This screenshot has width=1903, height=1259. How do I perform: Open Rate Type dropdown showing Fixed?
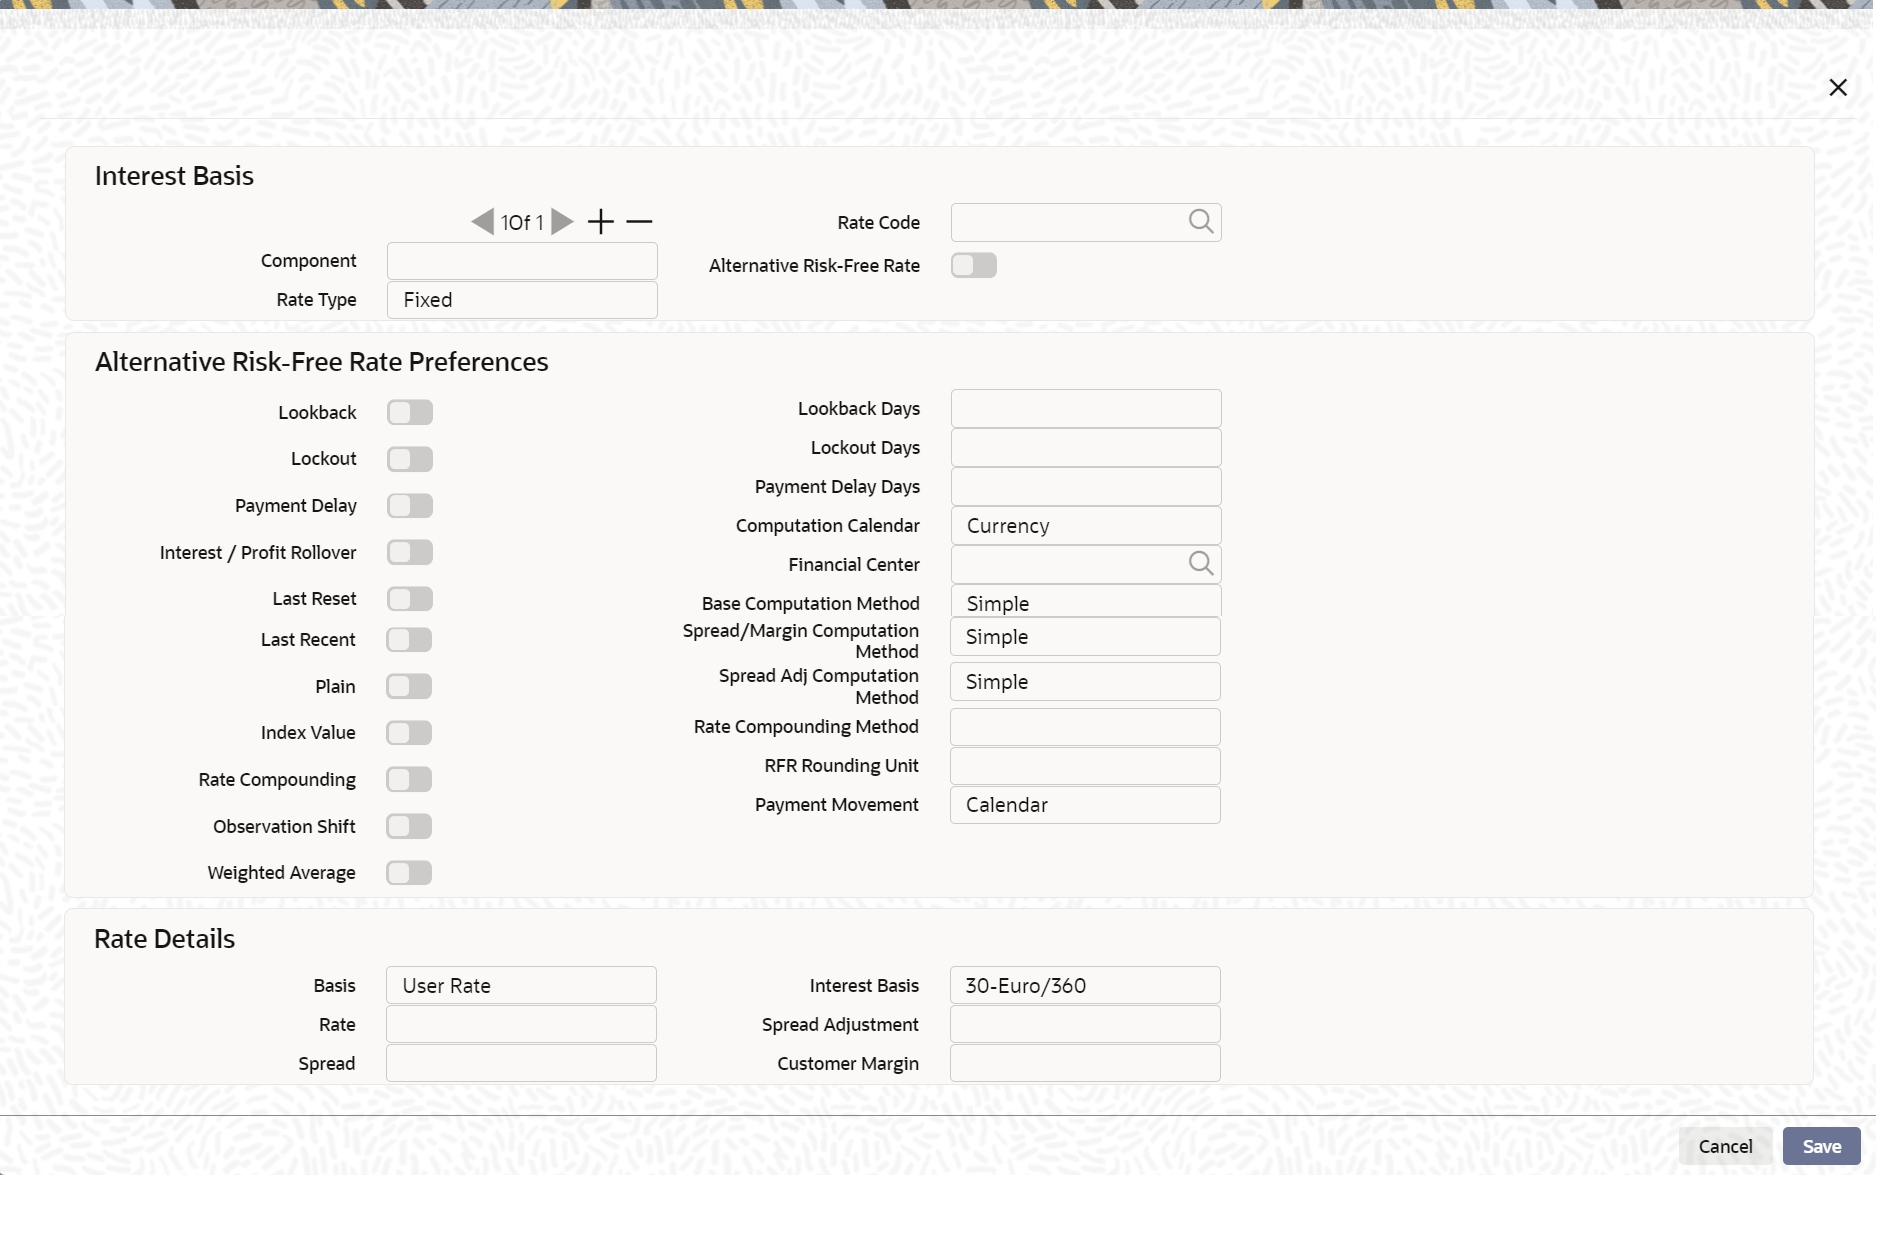pyautogui.click(x=522, y=300)
